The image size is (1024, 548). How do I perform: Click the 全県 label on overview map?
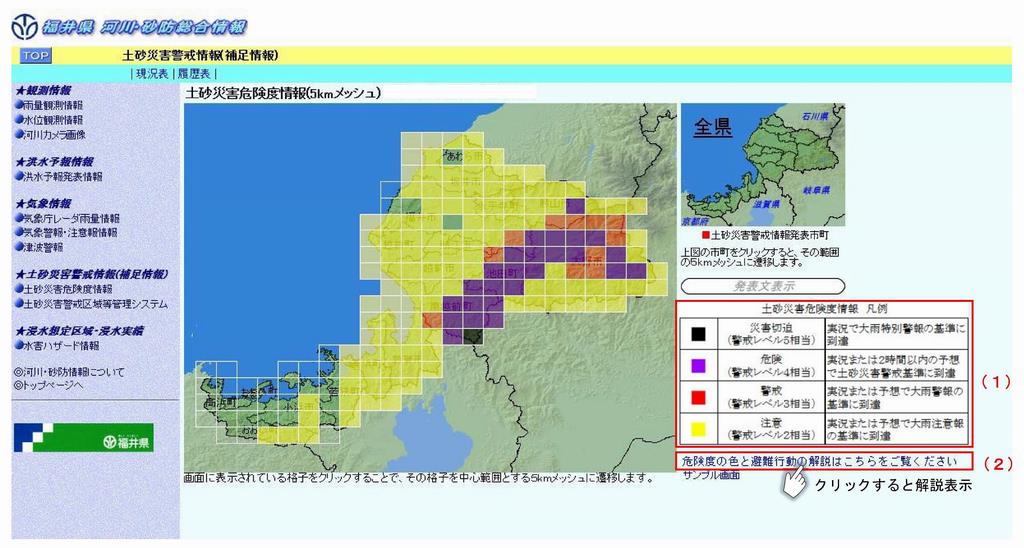pyautogui.click(x=712, y=125)
